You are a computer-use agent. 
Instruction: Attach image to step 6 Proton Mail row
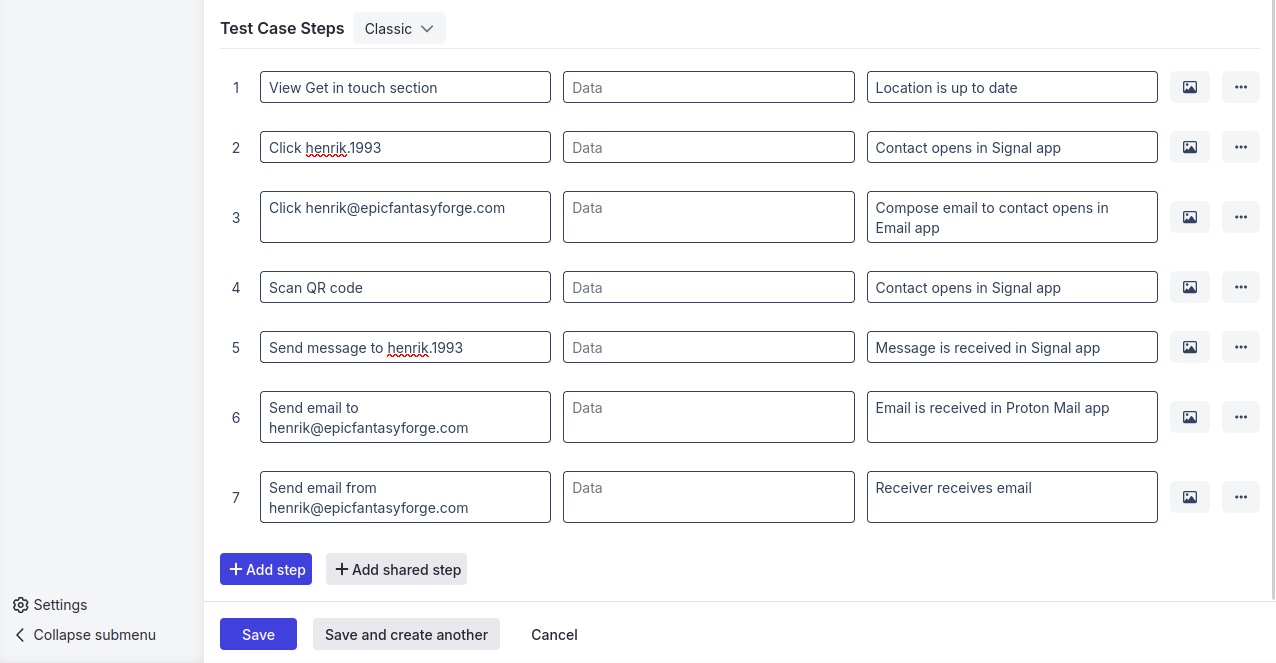point(1190,417)
